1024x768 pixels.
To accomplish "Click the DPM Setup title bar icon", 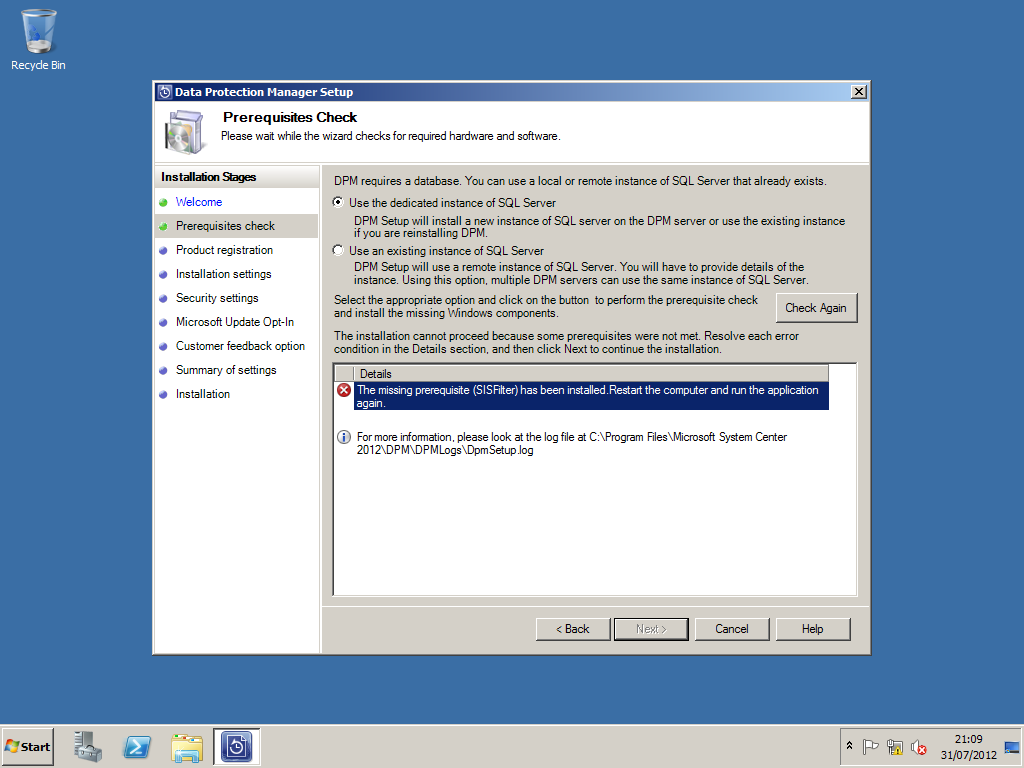I will click(165, 92).
